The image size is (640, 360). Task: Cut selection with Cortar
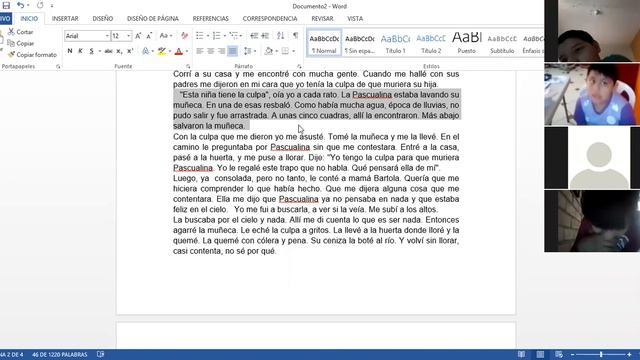pyautogui.click(x=20, y=32)
